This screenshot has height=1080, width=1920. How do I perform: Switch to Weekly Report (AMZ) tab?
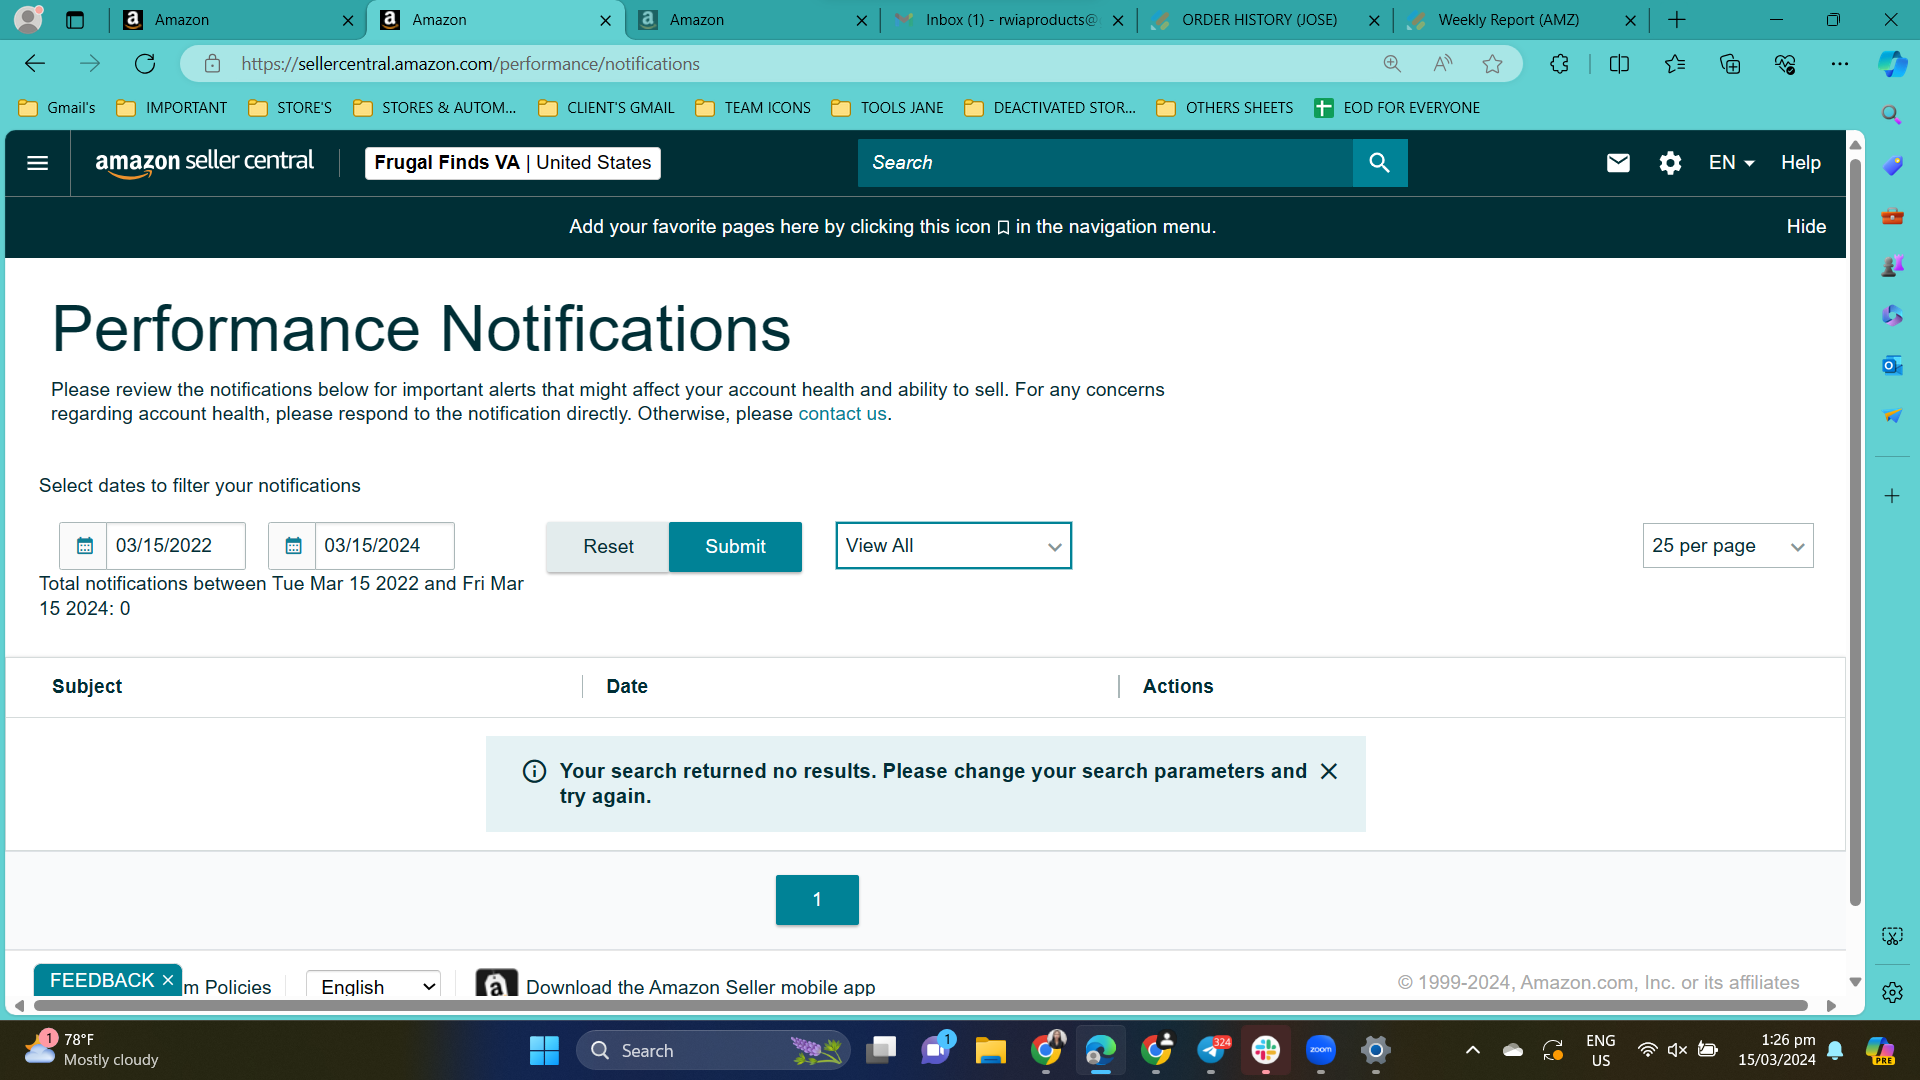(x=1523, y=20)
